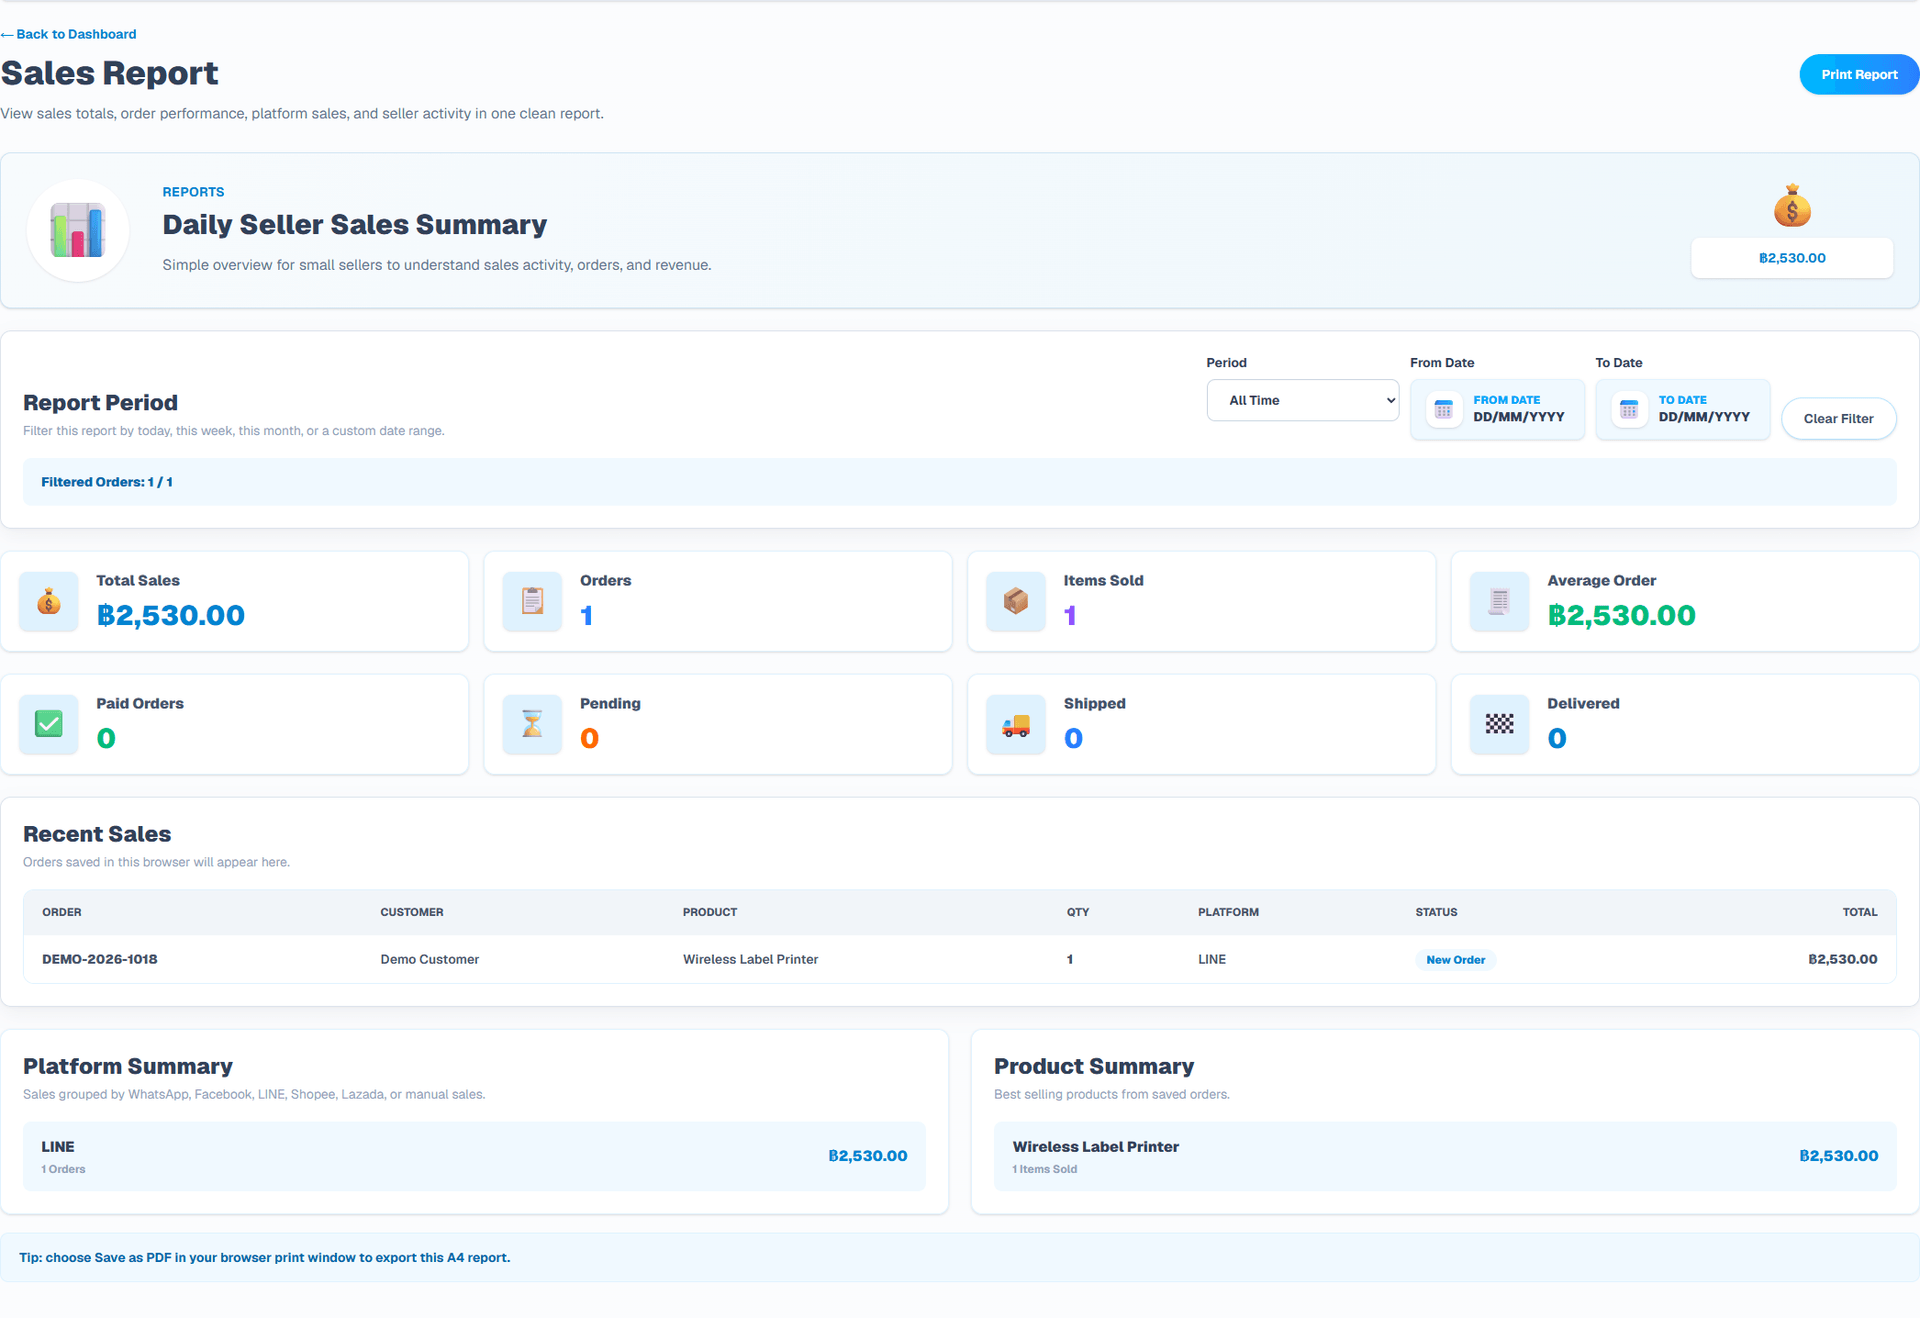Viewport: 1920px width, 1318px height.
Task: Click the From Date calendar icon
Action: pos(1443,409)
